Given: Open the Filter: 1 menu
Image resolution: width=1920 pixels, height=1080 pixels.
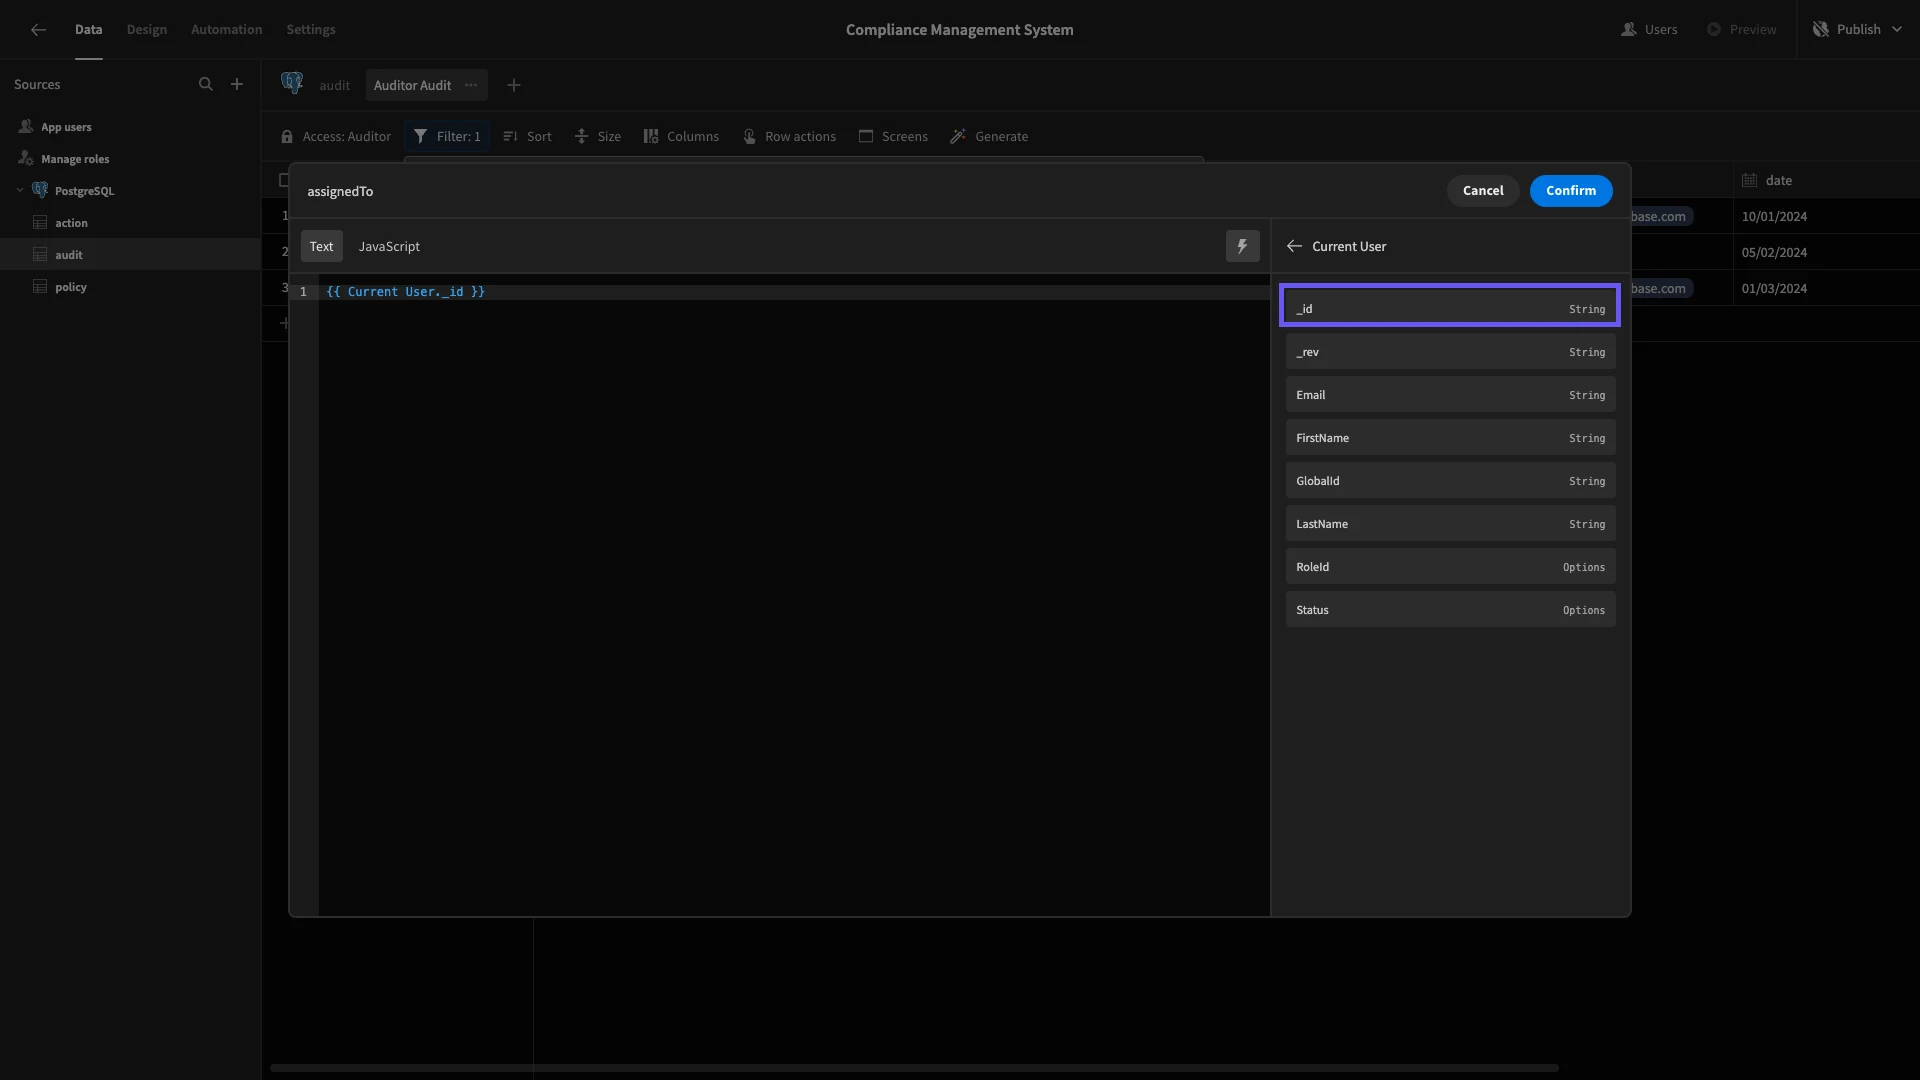Looking at the screenshot, I should point(447,137).
